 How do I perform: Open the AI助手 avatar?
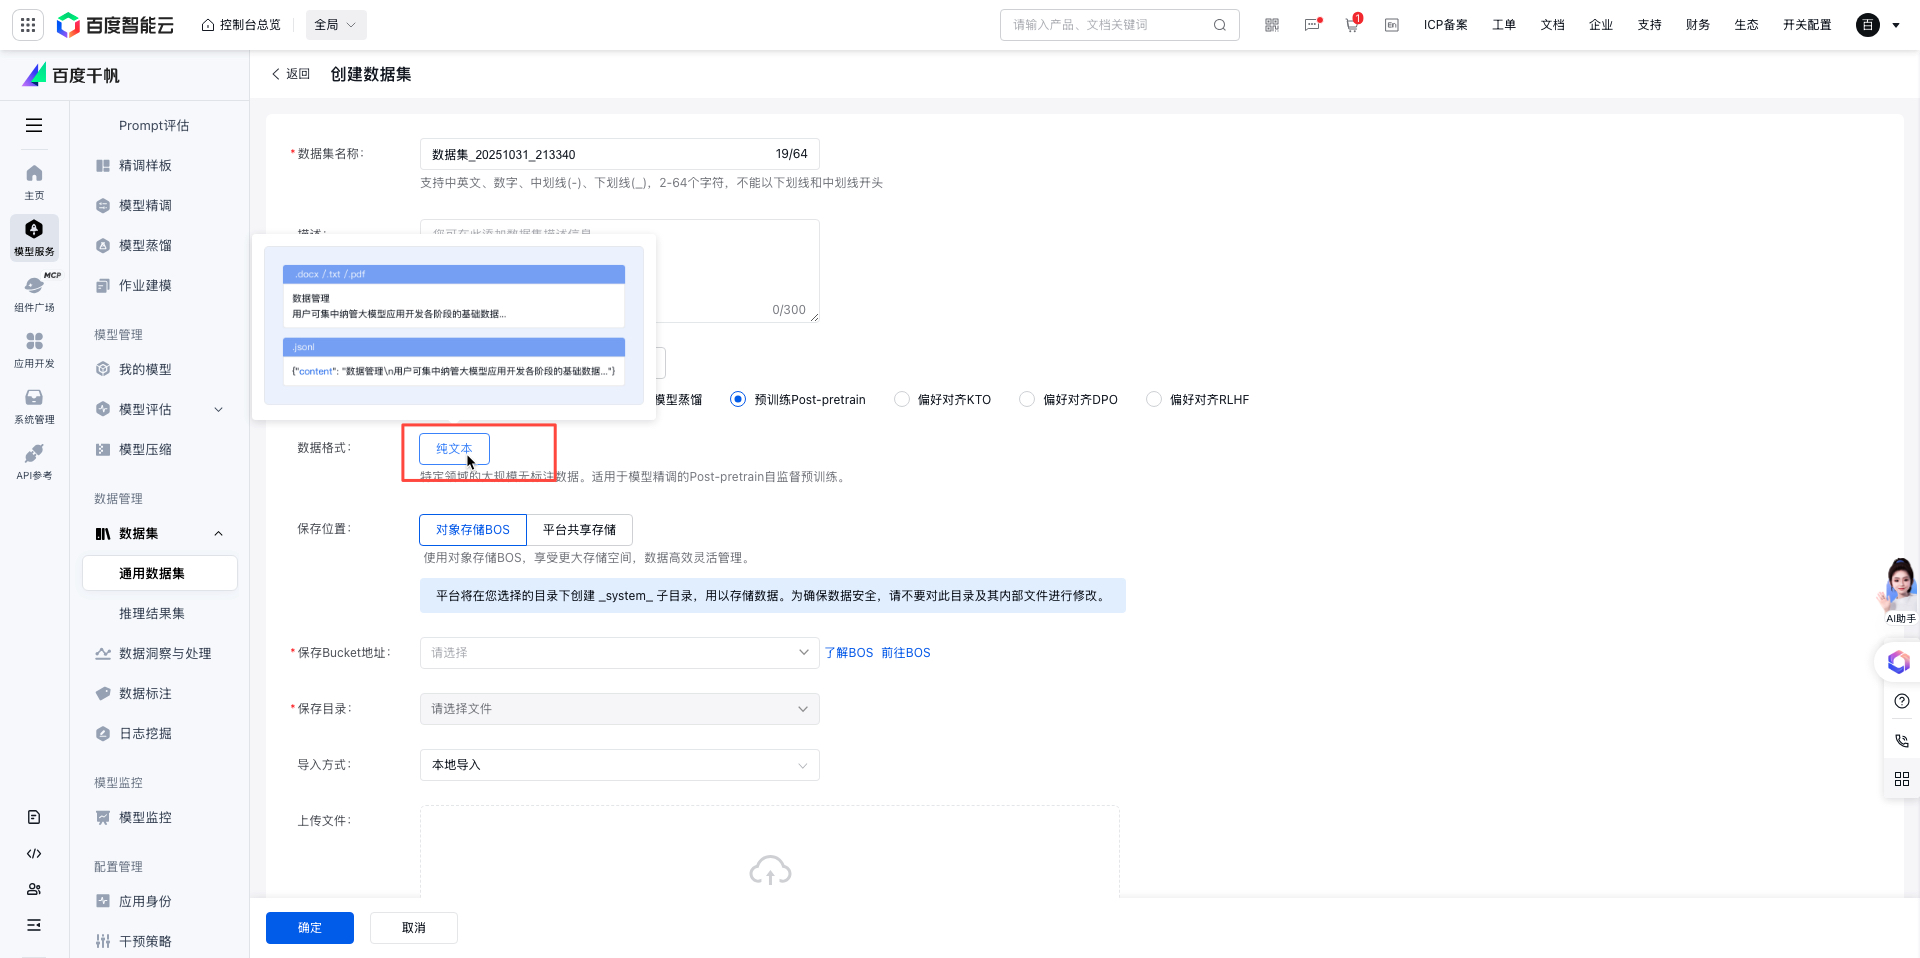tap(1899, 590)
